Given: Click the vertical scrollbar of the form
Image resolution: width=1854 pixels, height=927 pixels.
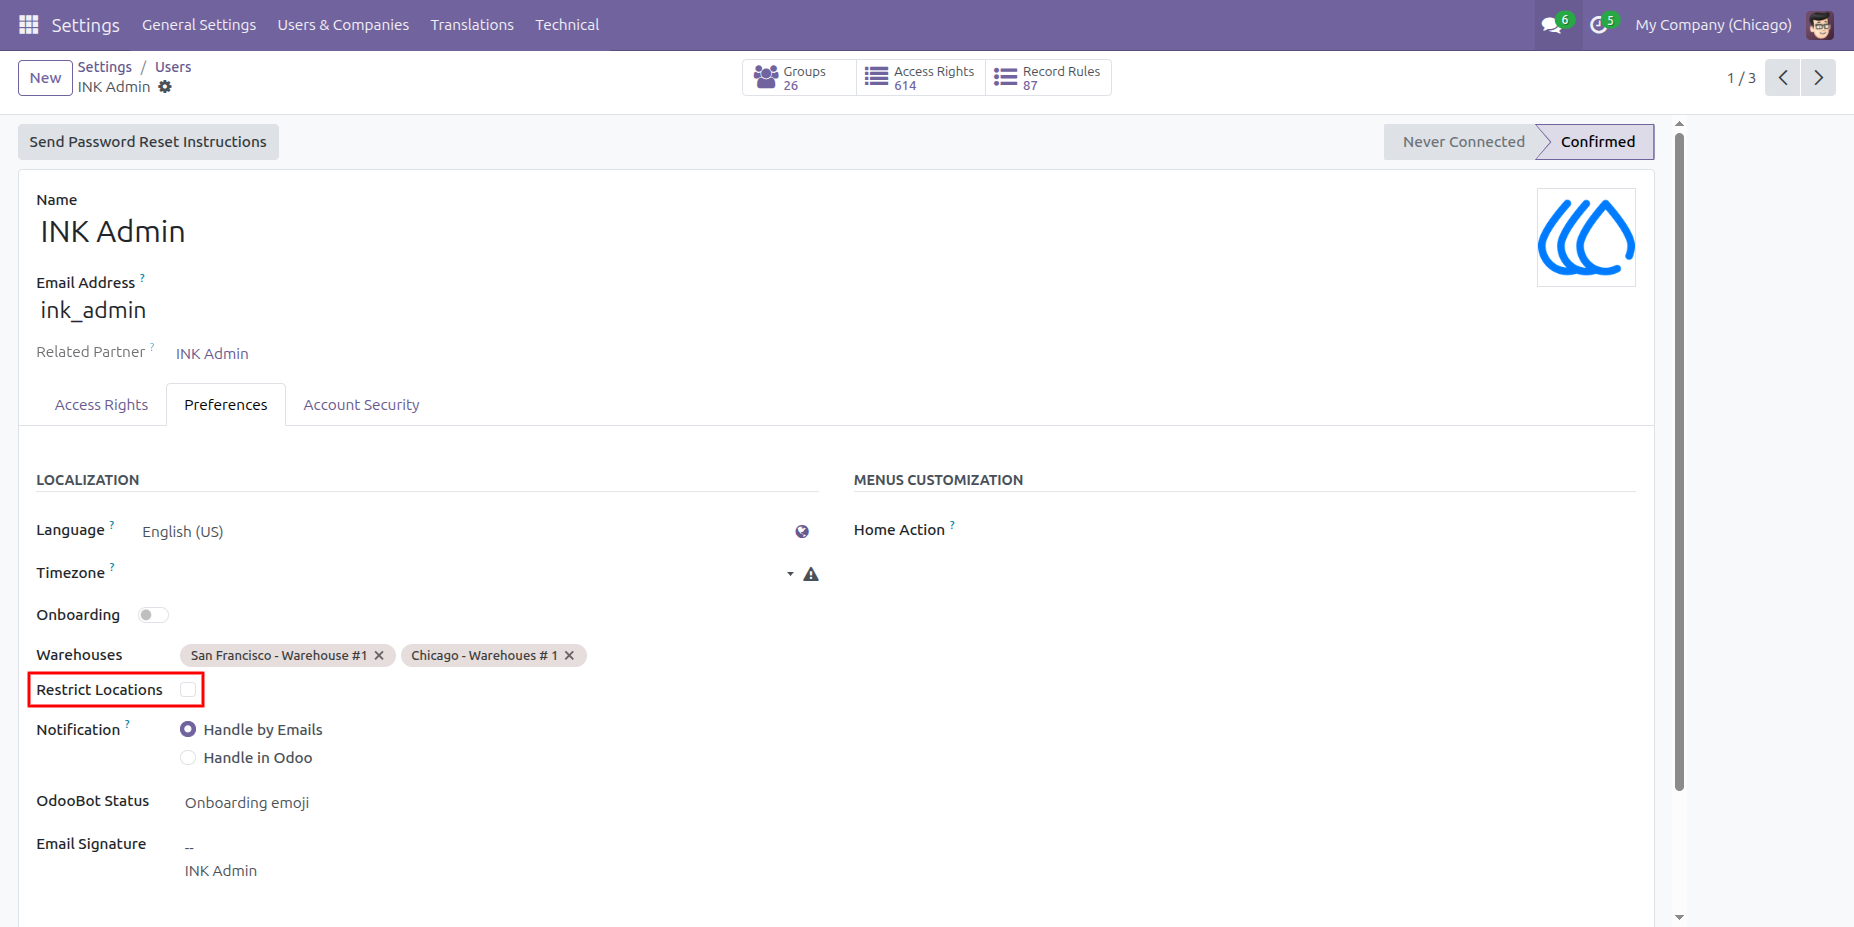Looking at the screenshot, I should tap(1680, 460).
